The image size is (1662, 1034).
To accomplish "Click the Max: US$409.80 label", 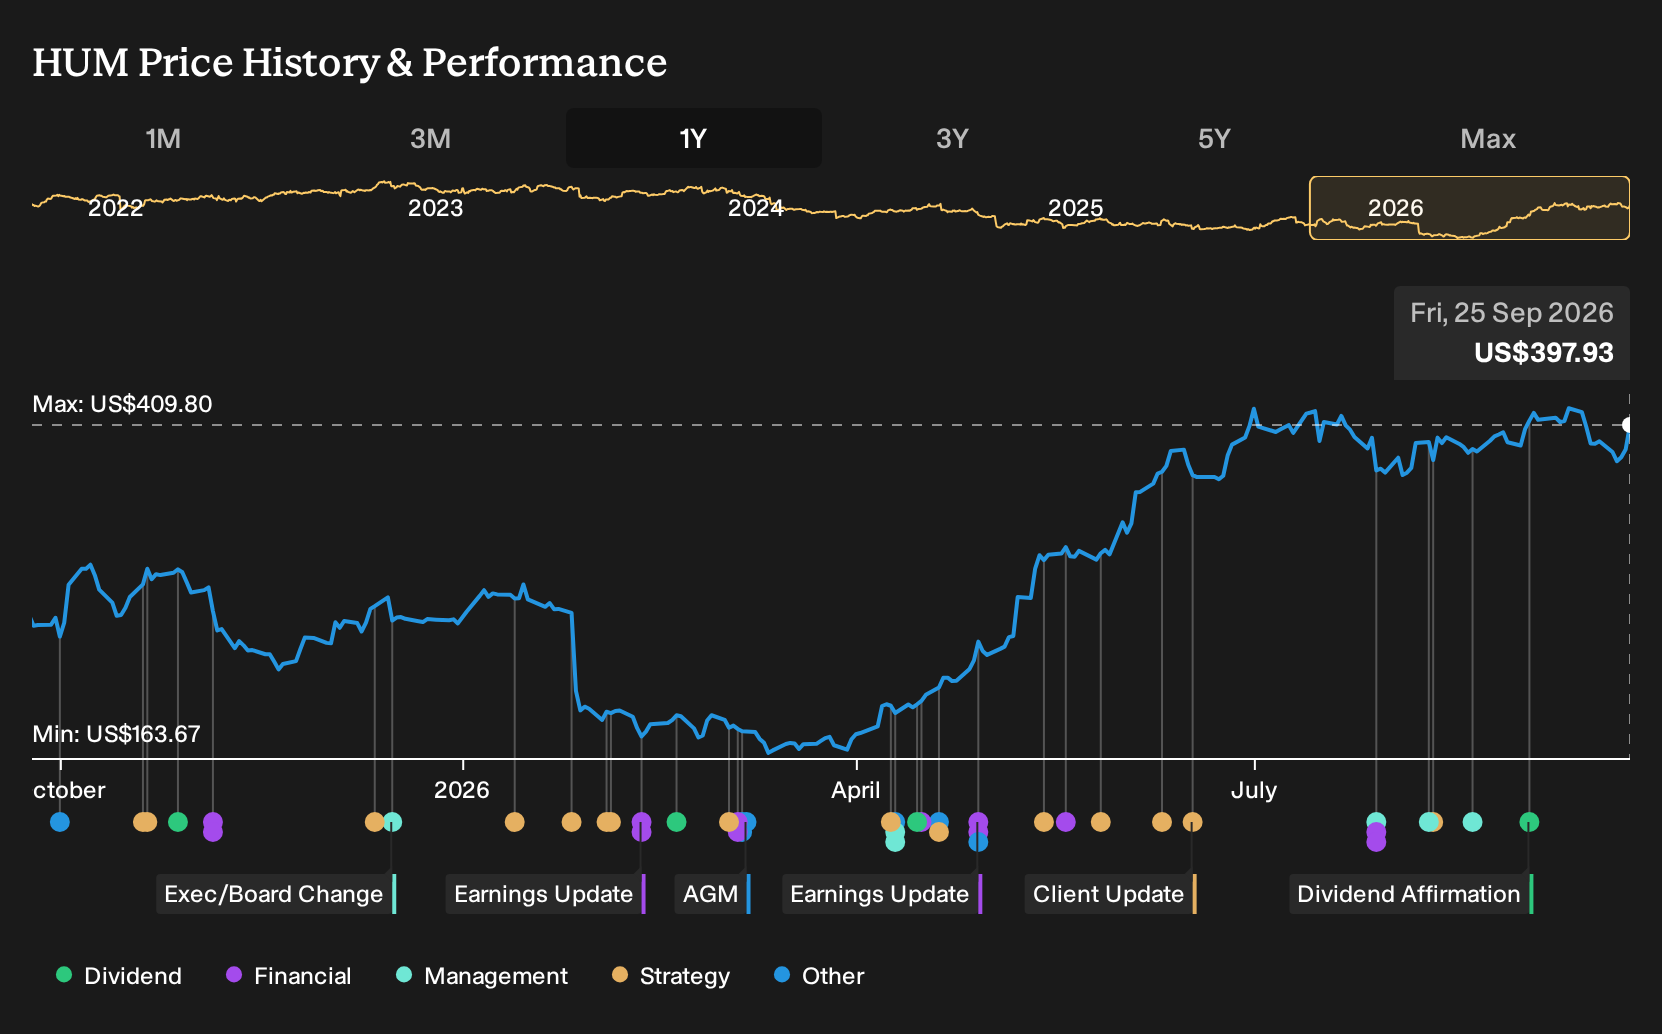I will [x=122, y=404].
